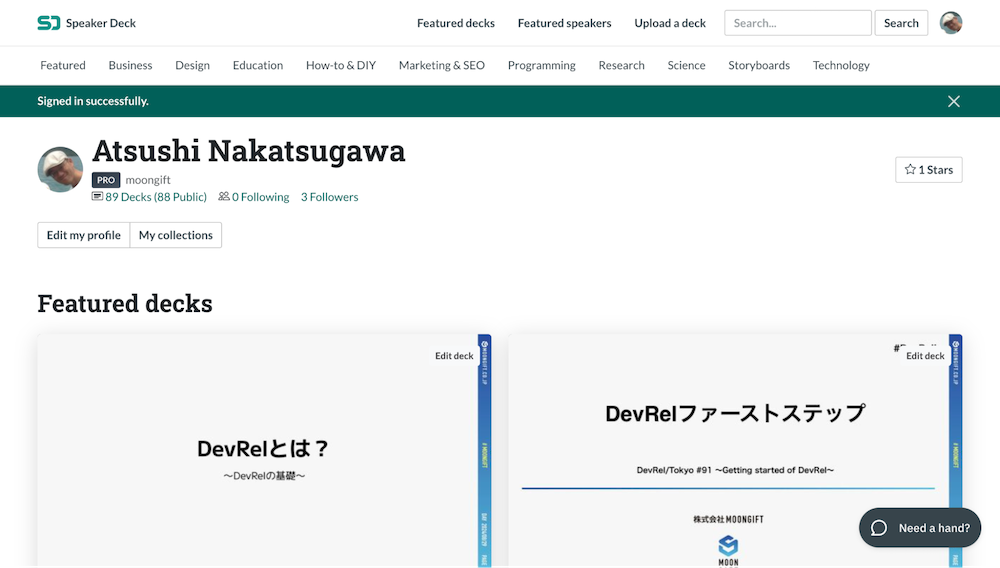Click the decks icon beside 89 Decks
Screen dimensions: 1000x568
pos(98,196)
